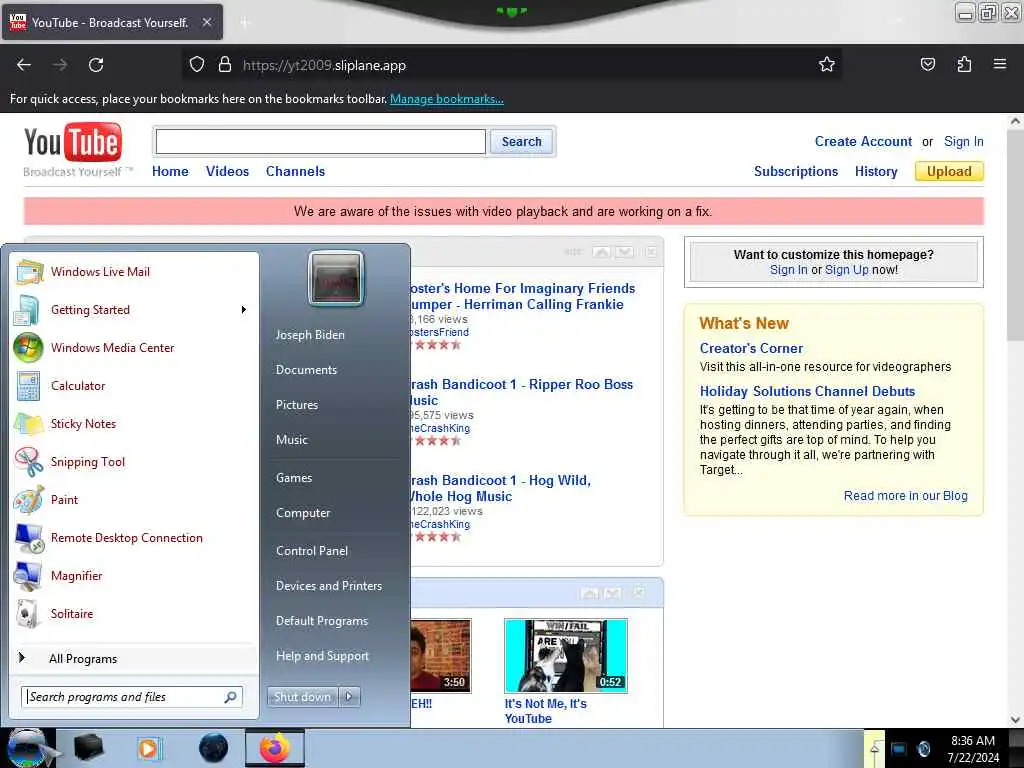Expand the Getting Started submenu arrow

[244, 310]
